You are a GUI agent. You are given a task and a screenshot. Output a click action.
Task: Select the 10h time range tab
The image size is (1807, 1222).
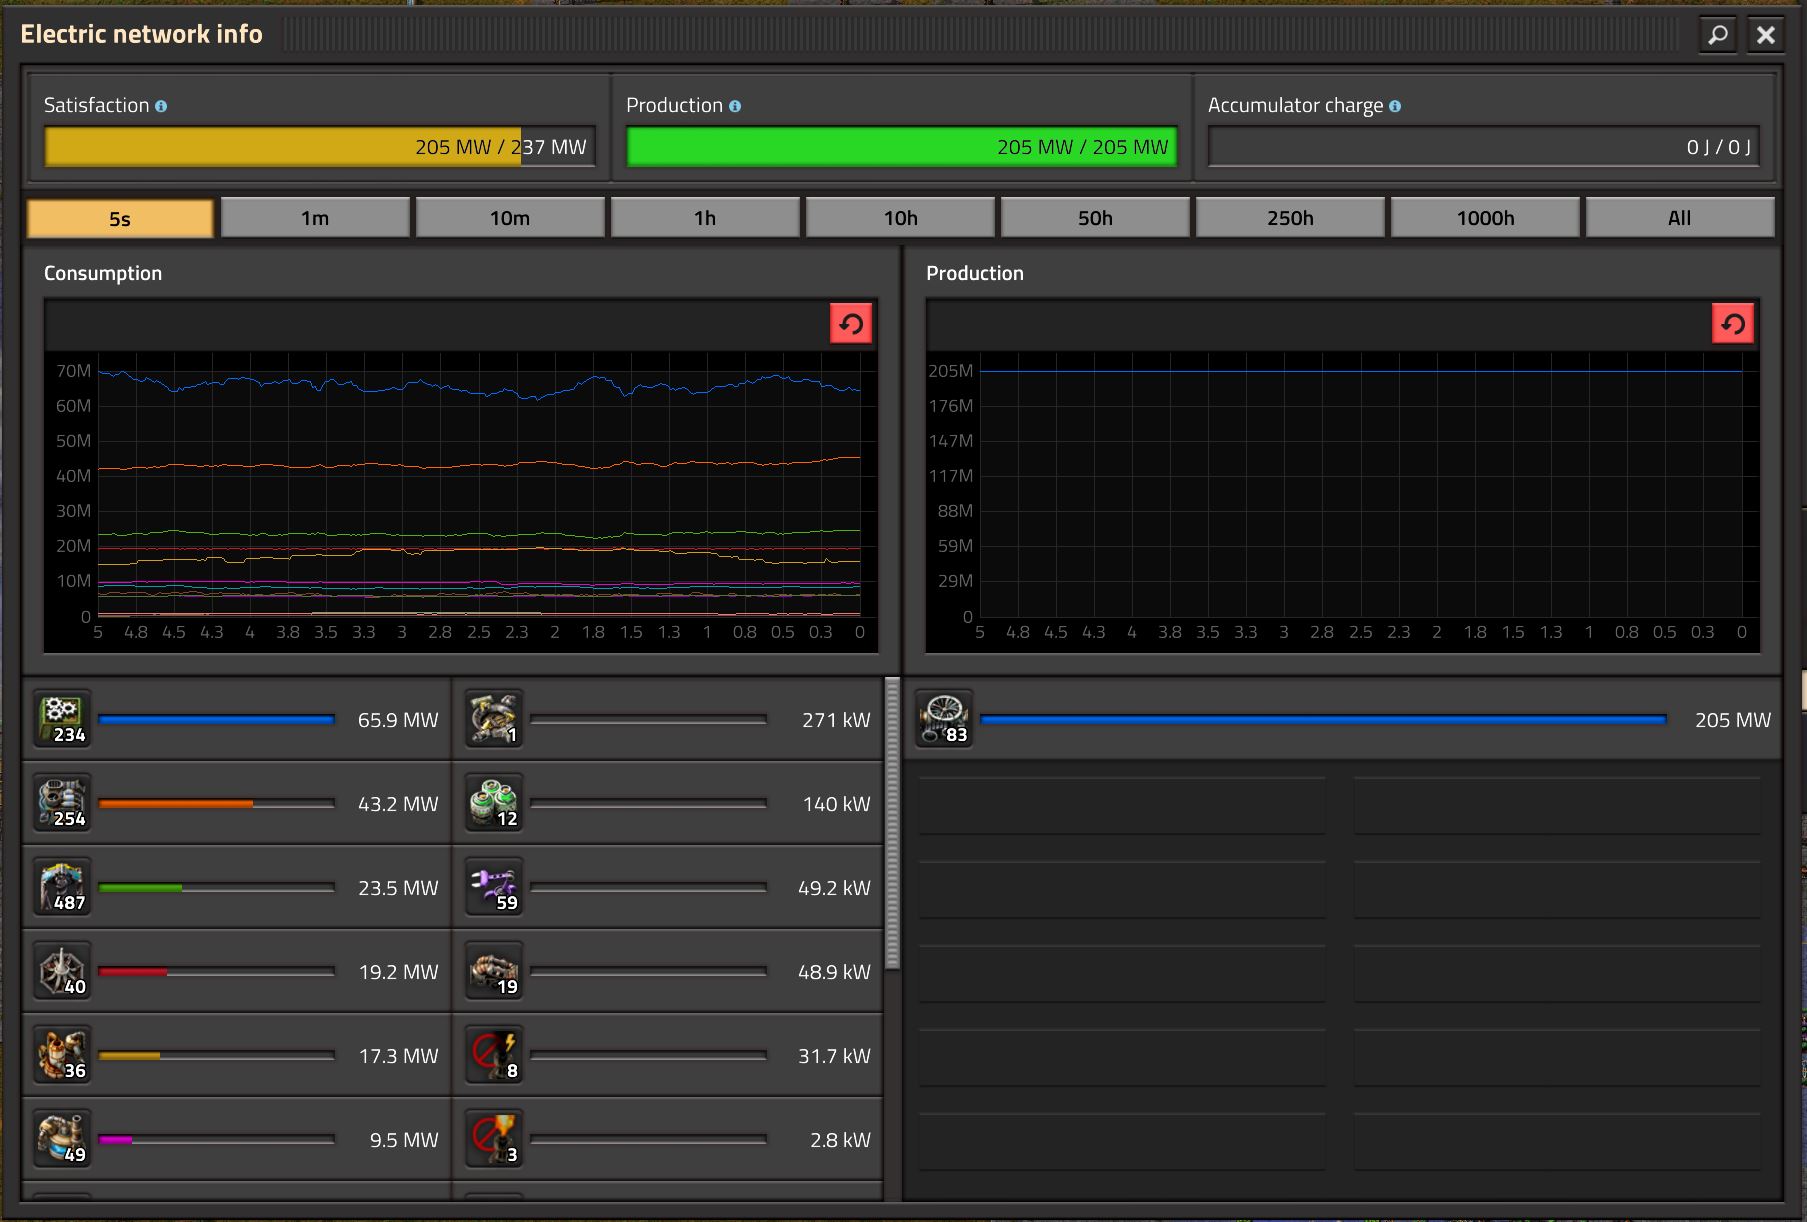(x=900, y=218)
